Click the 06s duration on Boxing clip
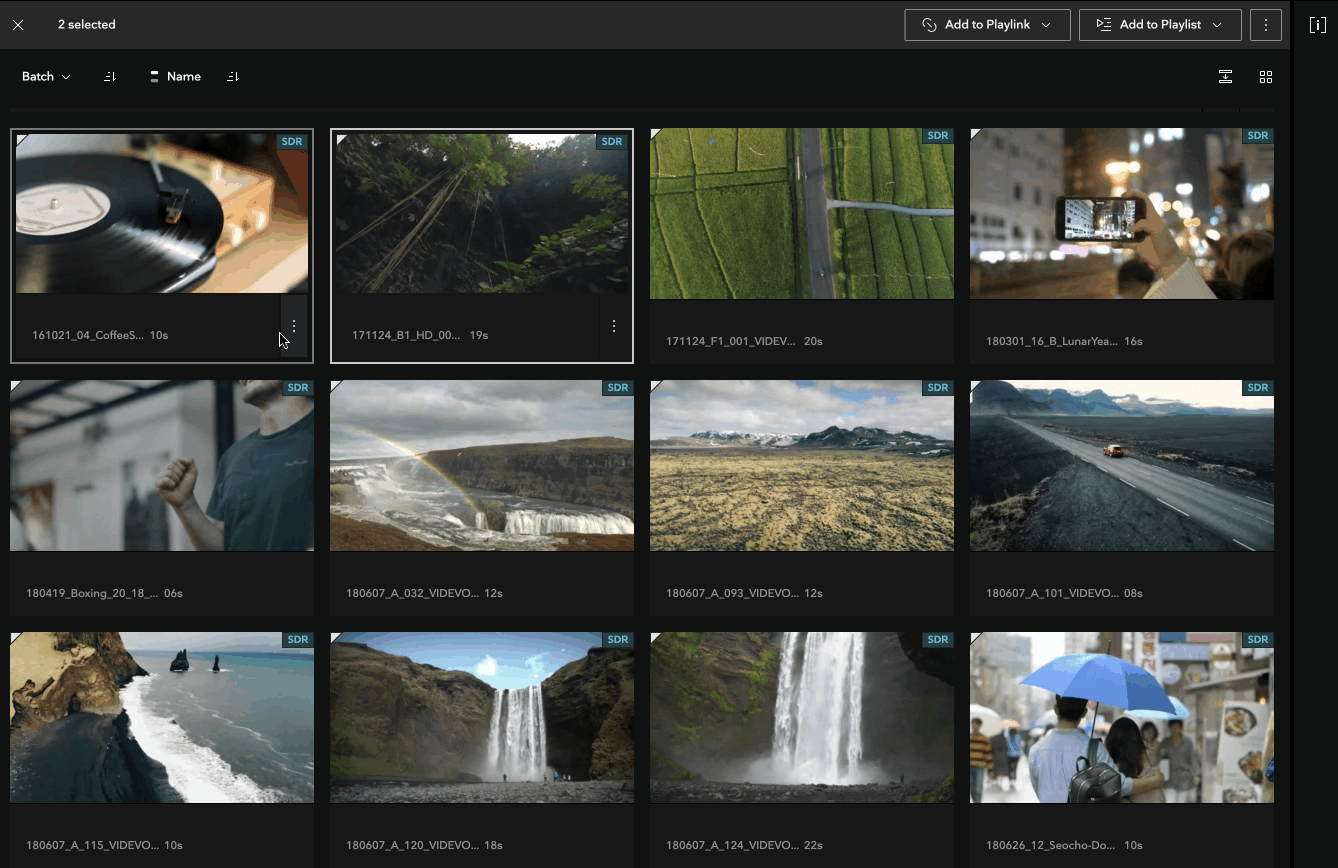 pyautogui.click(x=173, y=593)
